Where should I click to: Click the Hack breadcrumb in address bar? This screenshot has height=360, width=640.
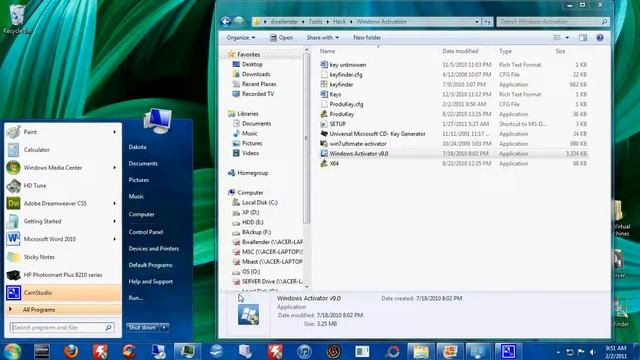point(339,22)
